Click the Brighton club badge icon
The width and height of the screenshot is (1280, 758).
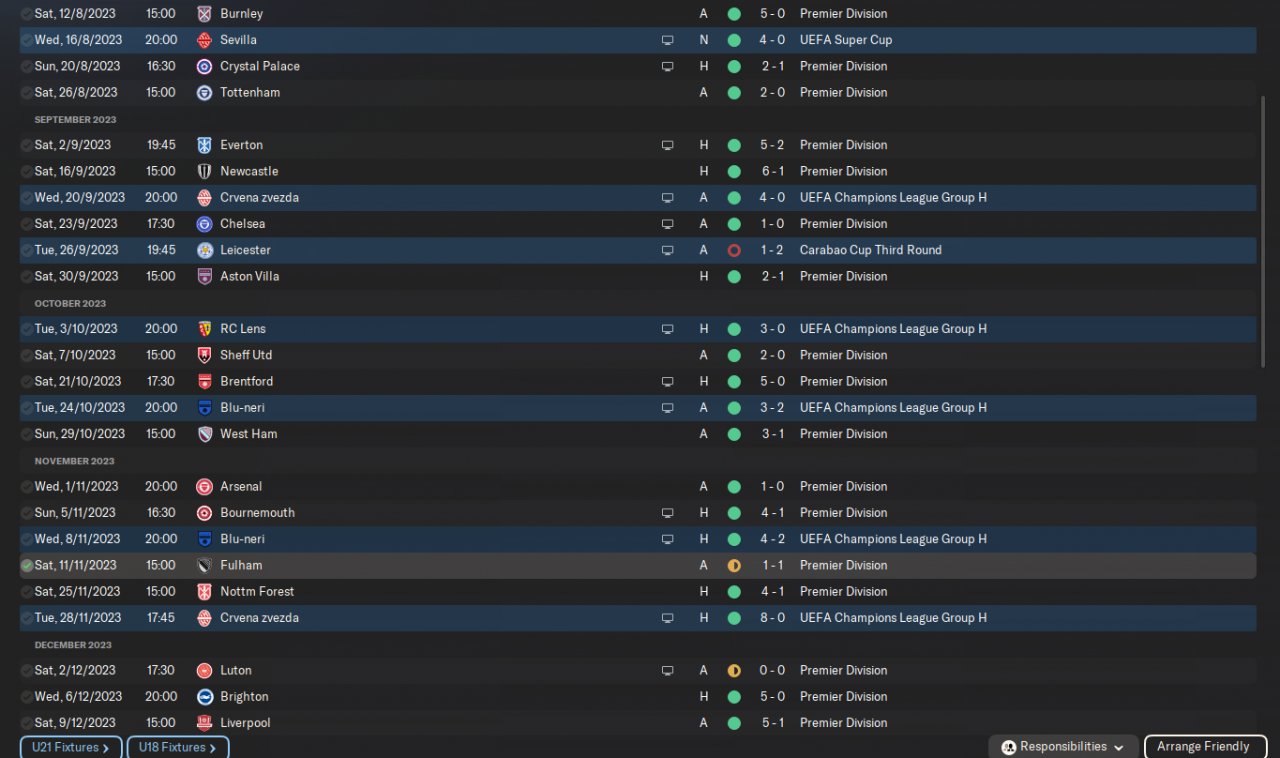pos(204,697)
